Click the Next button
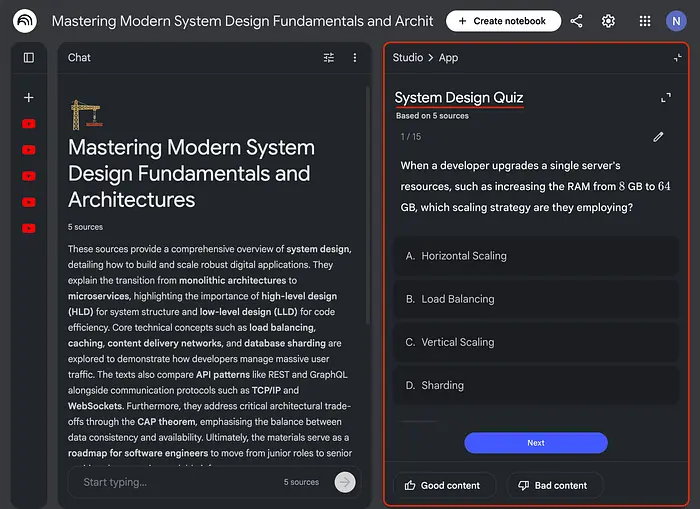Screen dimensions: 700x509 (x=535, y=443)
